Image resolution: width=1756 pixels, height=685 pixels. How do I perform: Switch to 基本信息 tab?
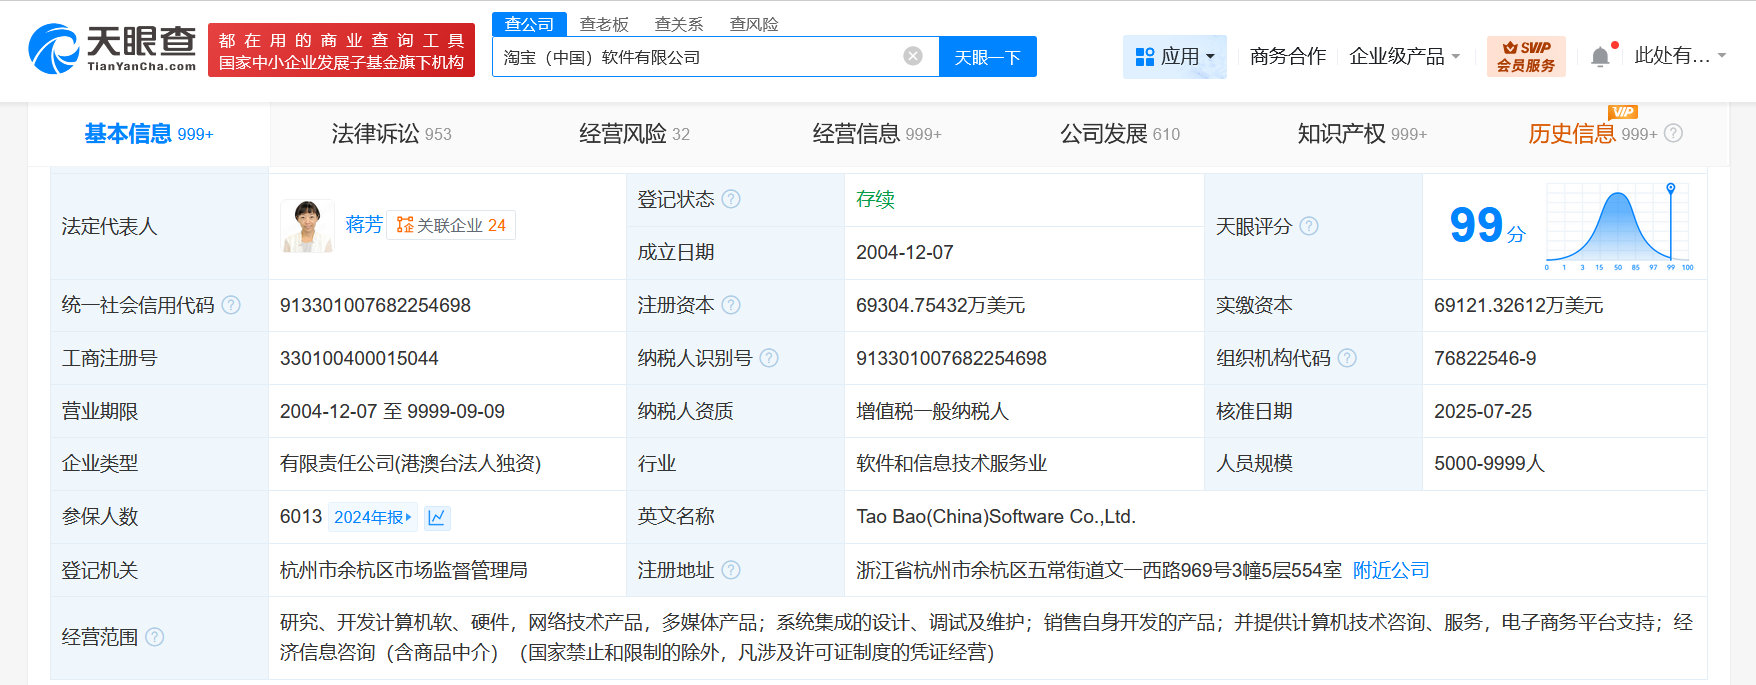pos(149,134)
